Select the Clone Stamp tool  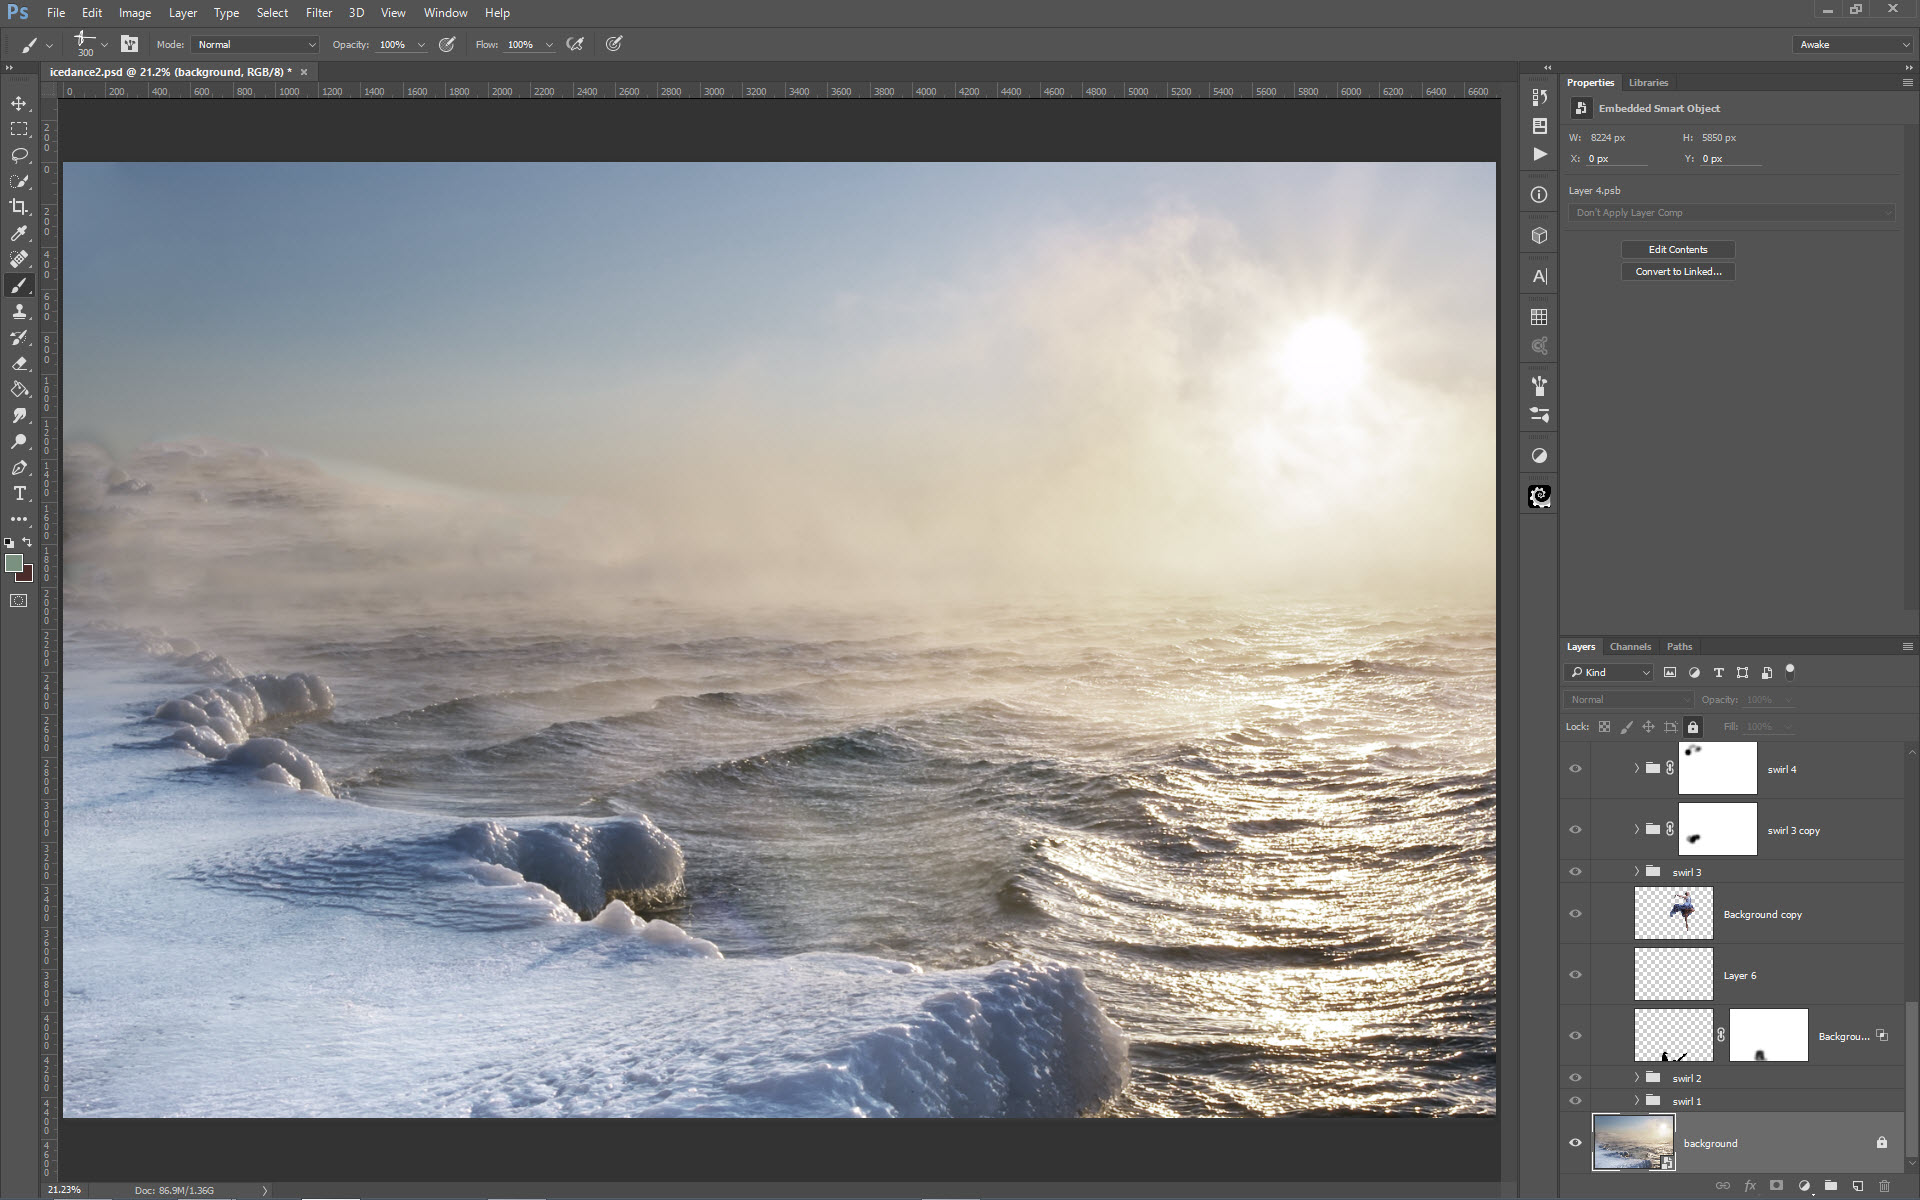click(x=19, y=312)
